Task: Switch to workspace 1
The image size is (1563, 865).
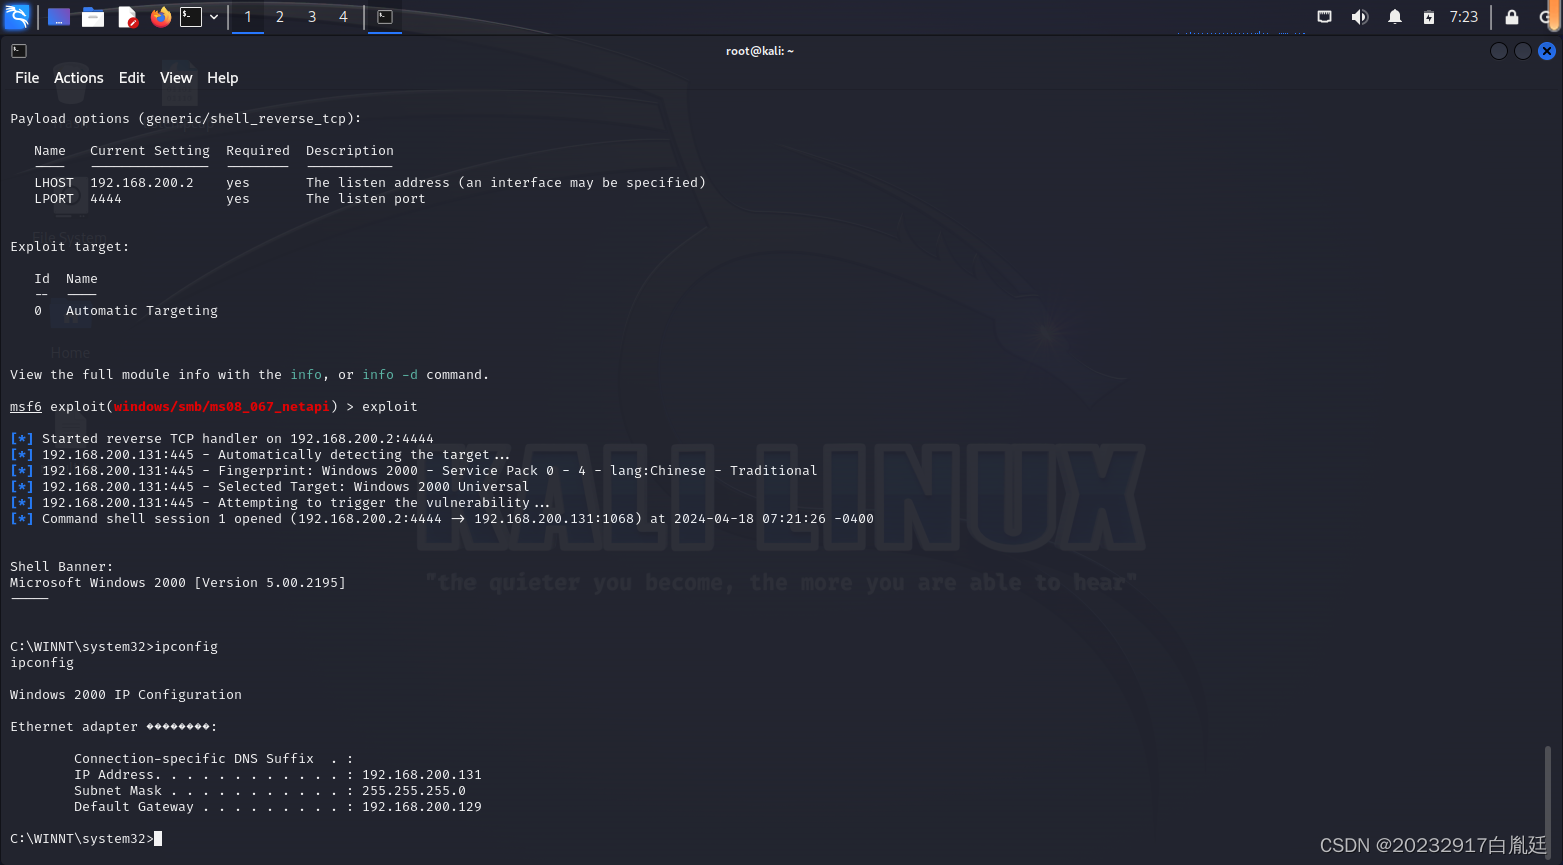Action: pyautogui.click(x=248, y=17)
